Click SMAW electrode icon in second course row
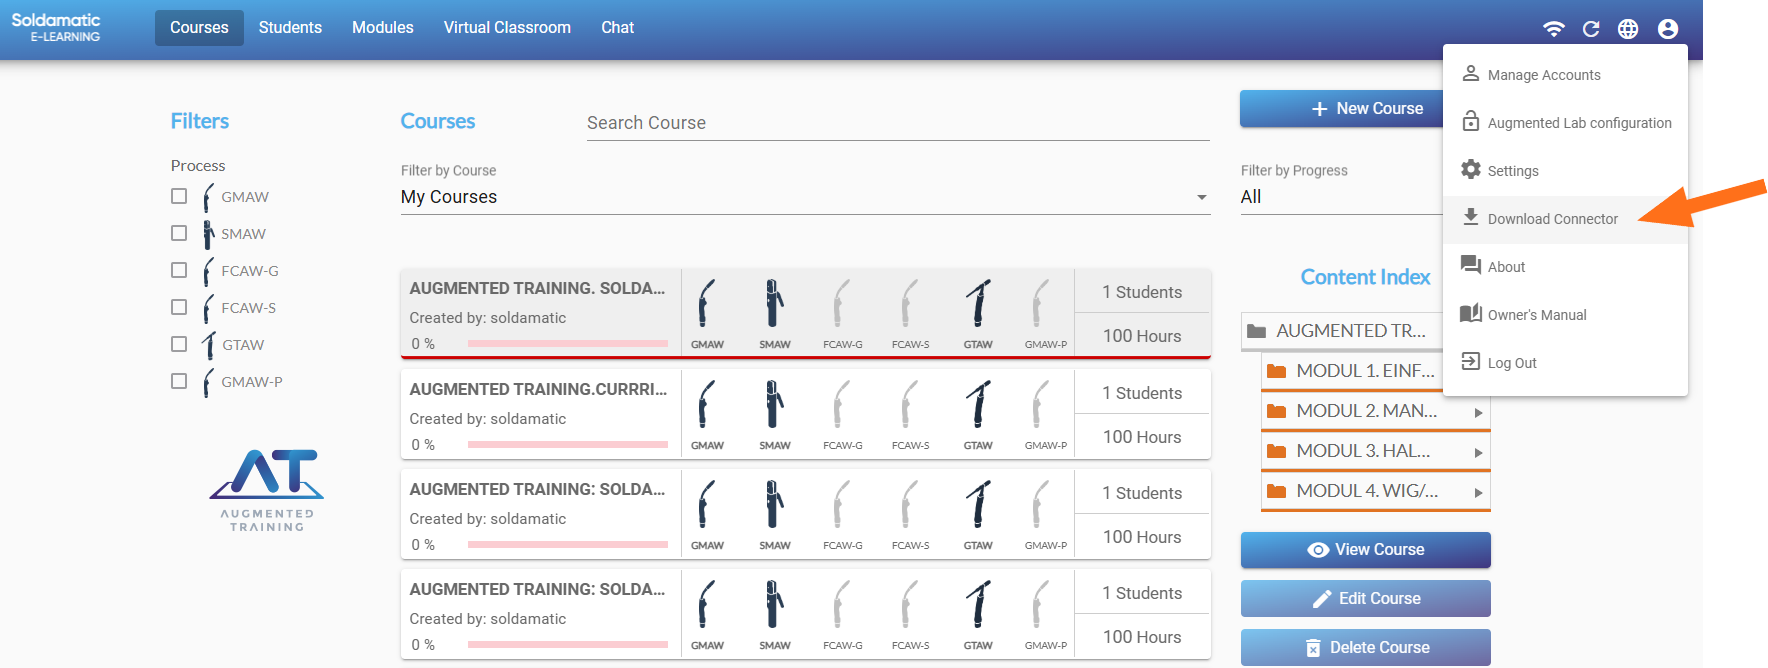 coord(774,405)
